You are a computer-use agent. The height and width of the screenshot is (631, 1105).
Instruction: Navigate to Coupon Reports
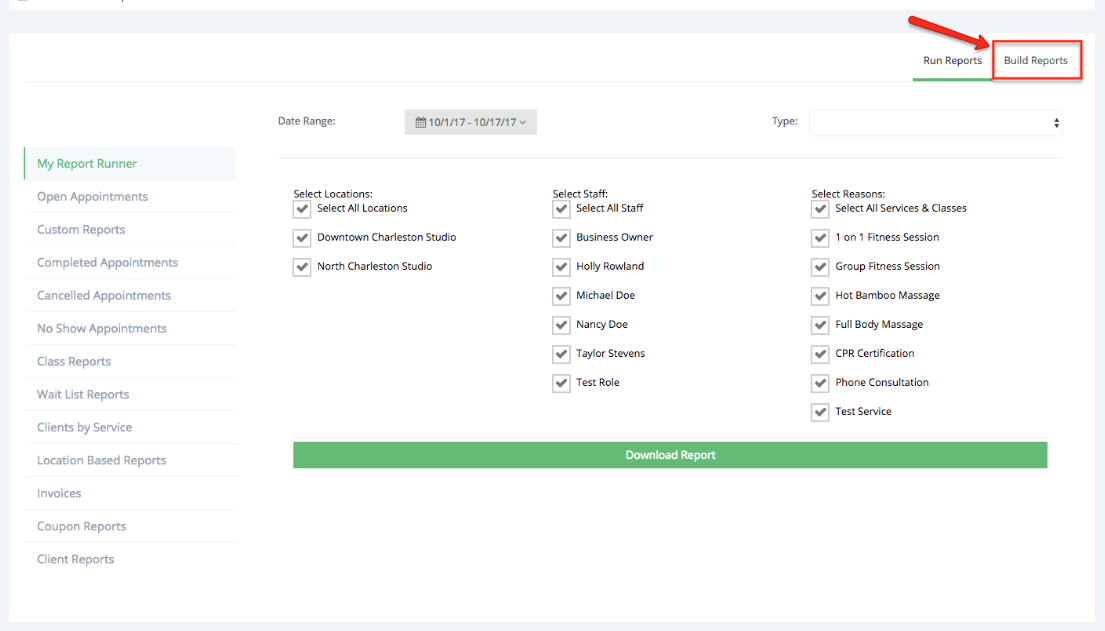(80, 526)
